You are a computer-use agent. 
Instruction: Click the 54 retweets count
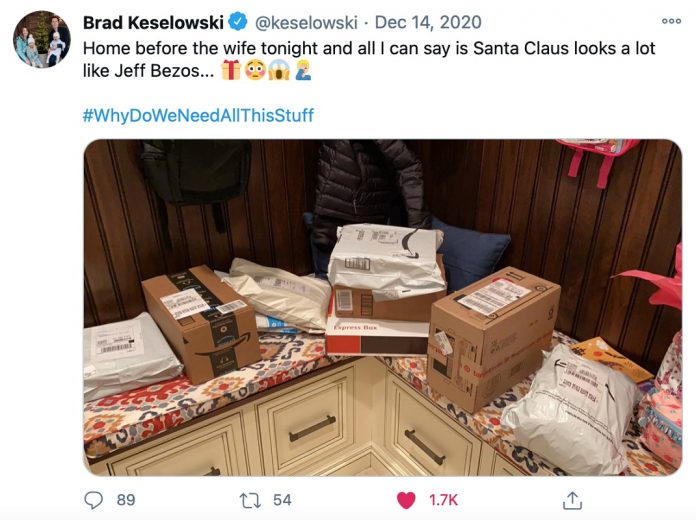click(282, 500)
